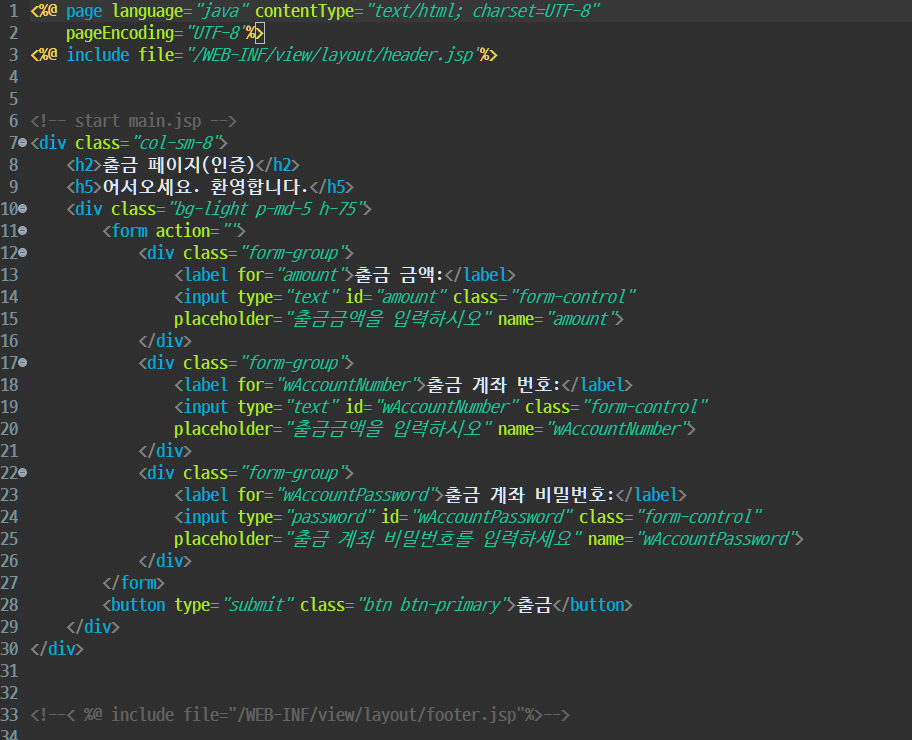Place cursor in 'pageEncoding' on line 2
This screenshot has height=740, width=912.
[x=120, y=33]
